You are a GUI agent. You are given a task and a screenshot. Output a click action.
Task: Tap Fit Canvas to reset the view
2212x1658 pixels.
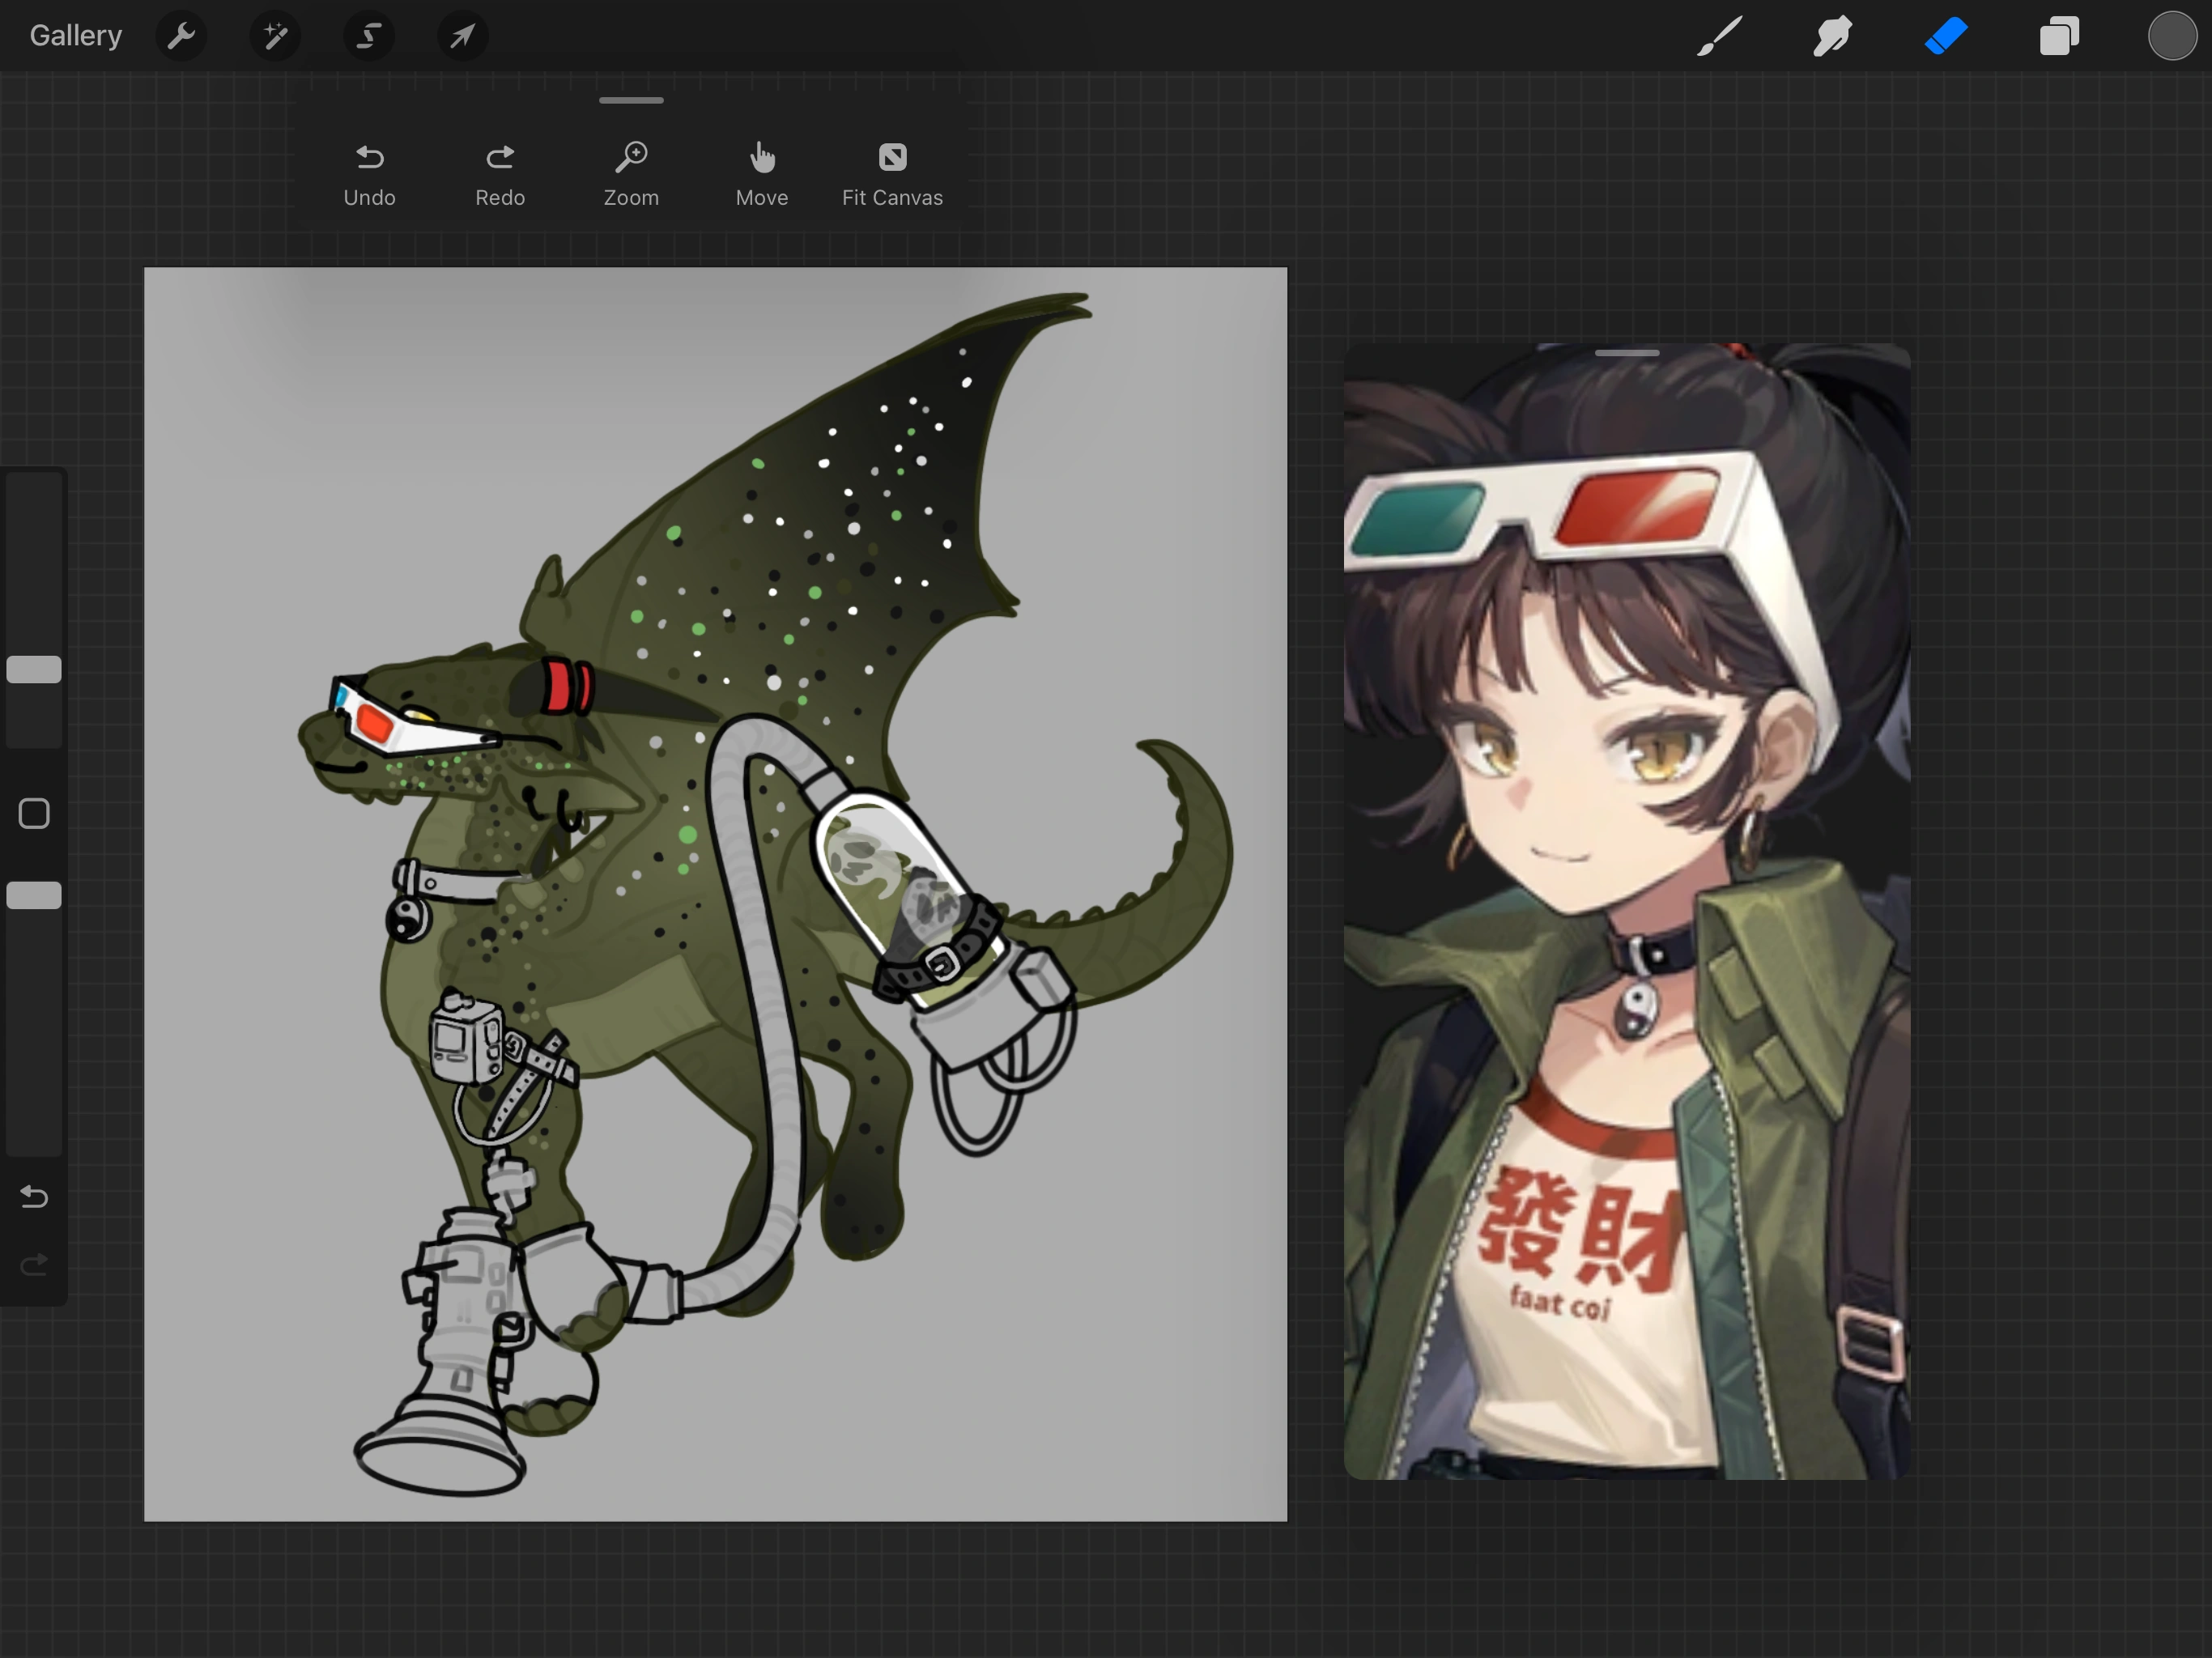[x=892, y=172]
